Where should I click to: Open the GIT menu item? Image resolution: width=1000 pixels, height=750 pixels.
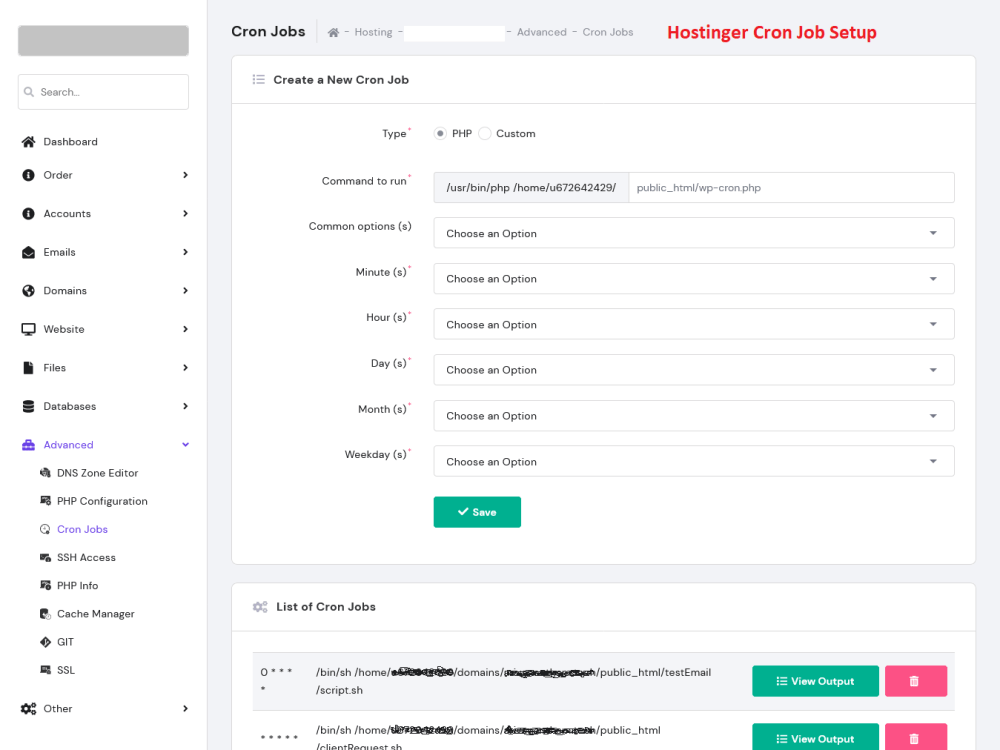[x=65, y=642]
